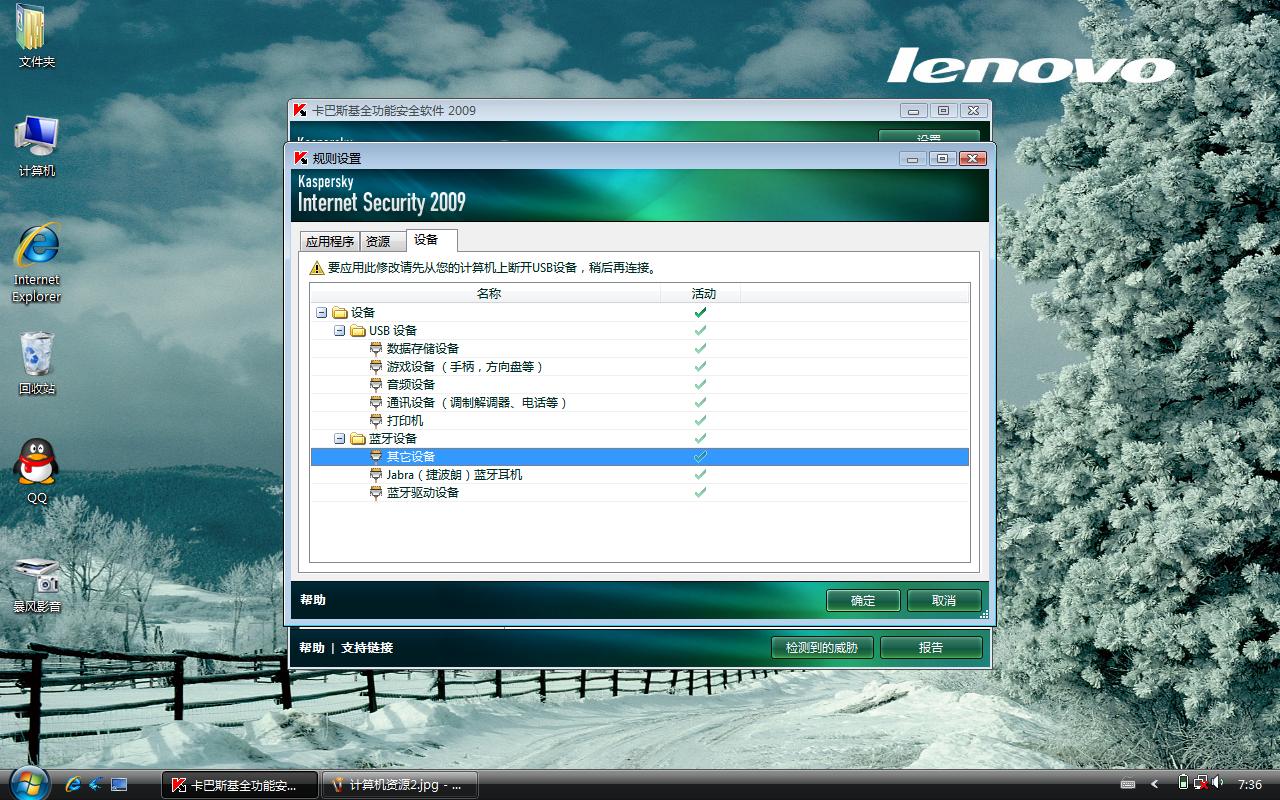
Task: Collapse the USB 设备 tree node
Action: coord(339,331)
